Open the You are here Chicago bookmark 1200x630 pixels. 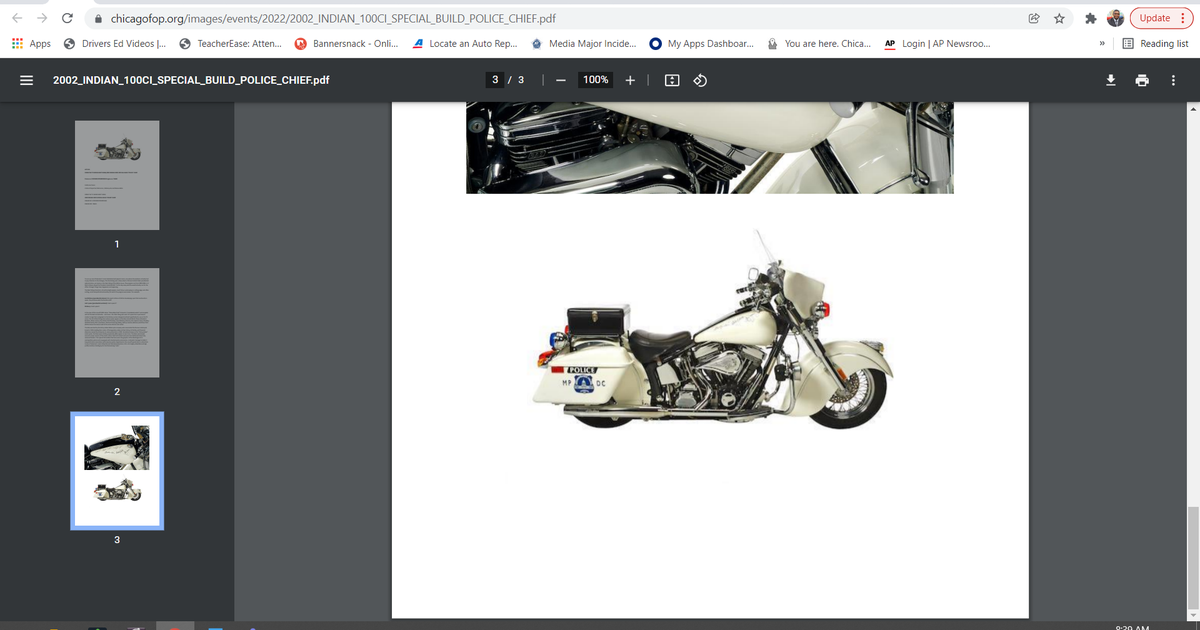[x=819, y=44]
